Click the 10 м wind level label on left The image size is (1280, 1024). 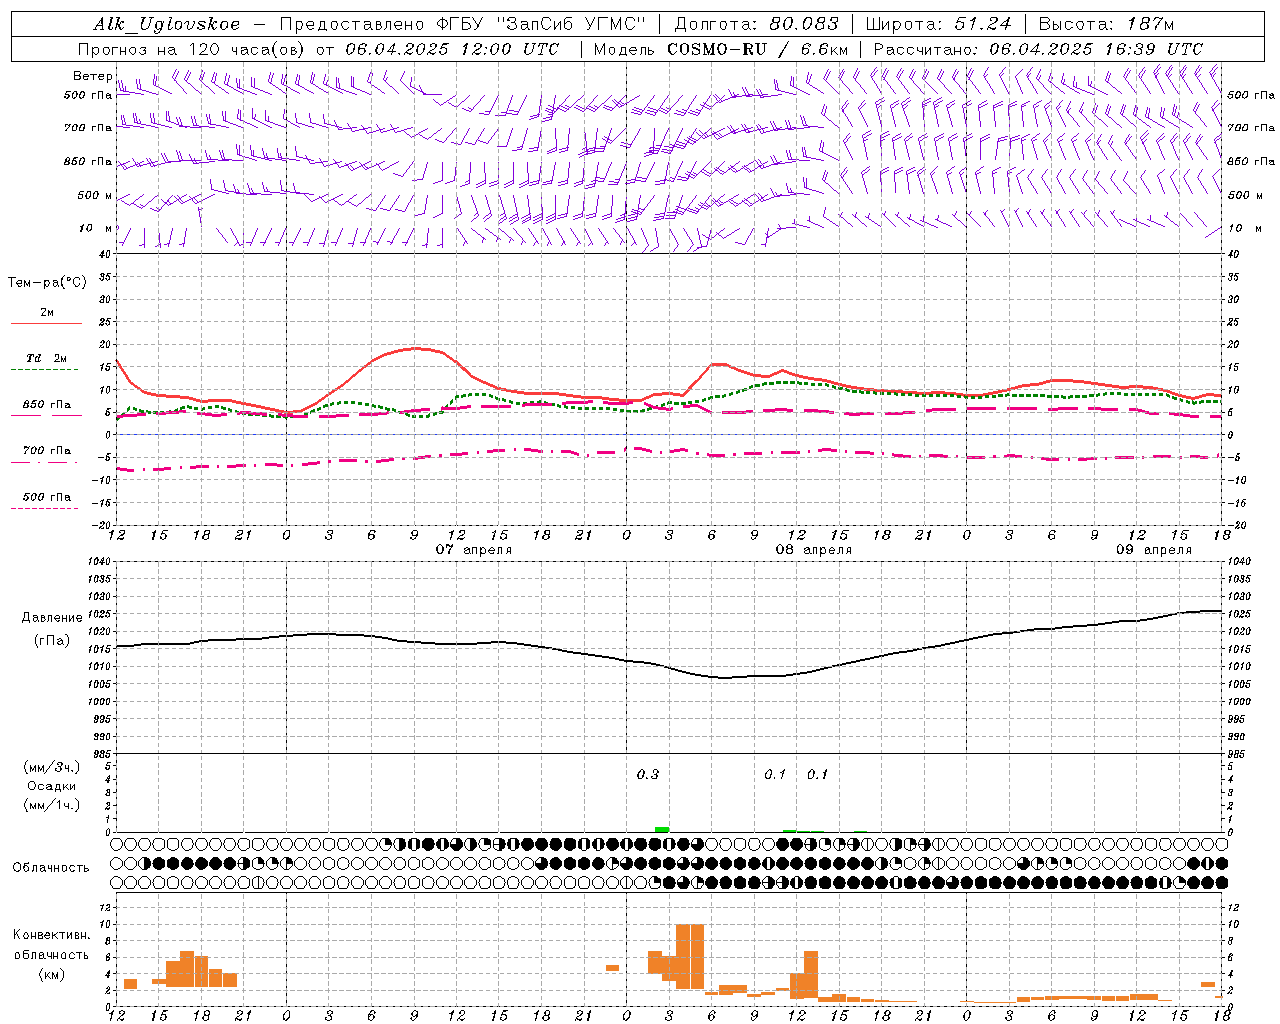tap(95, 228)
